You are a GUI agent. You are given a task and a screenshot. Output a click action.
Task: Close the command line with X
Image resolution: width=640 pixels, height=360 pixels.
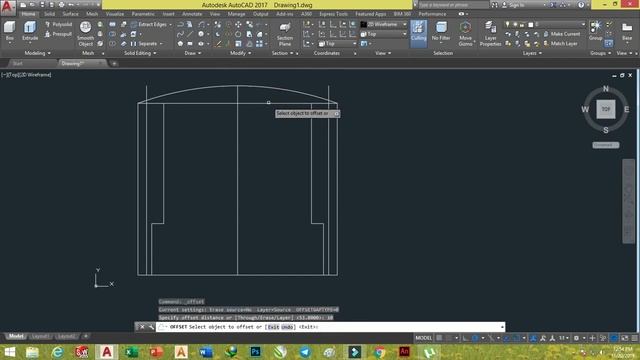pos(142,327)
